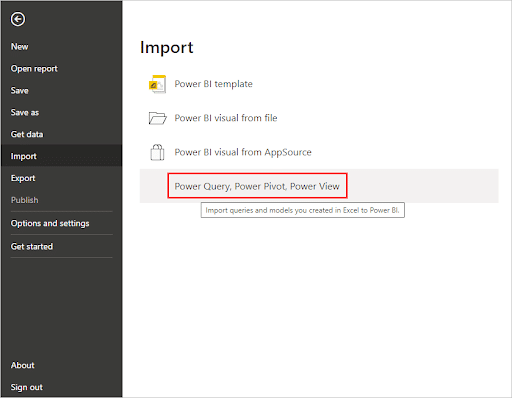Click Get started in the sidebar
The width and height of the screenshot is (512, 398).
tap(32, 247)
